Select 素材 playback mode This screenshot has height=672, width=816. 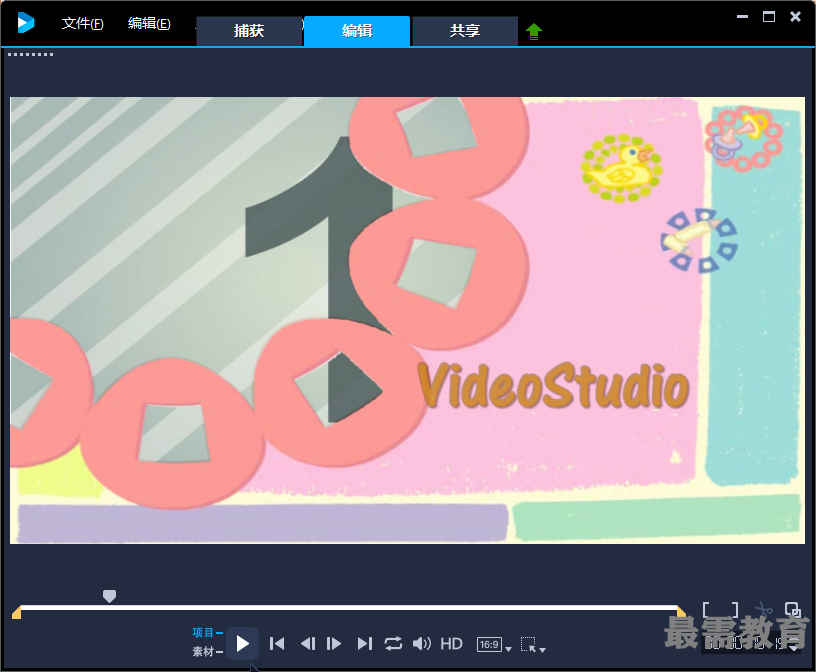click(x=207, y=651)
